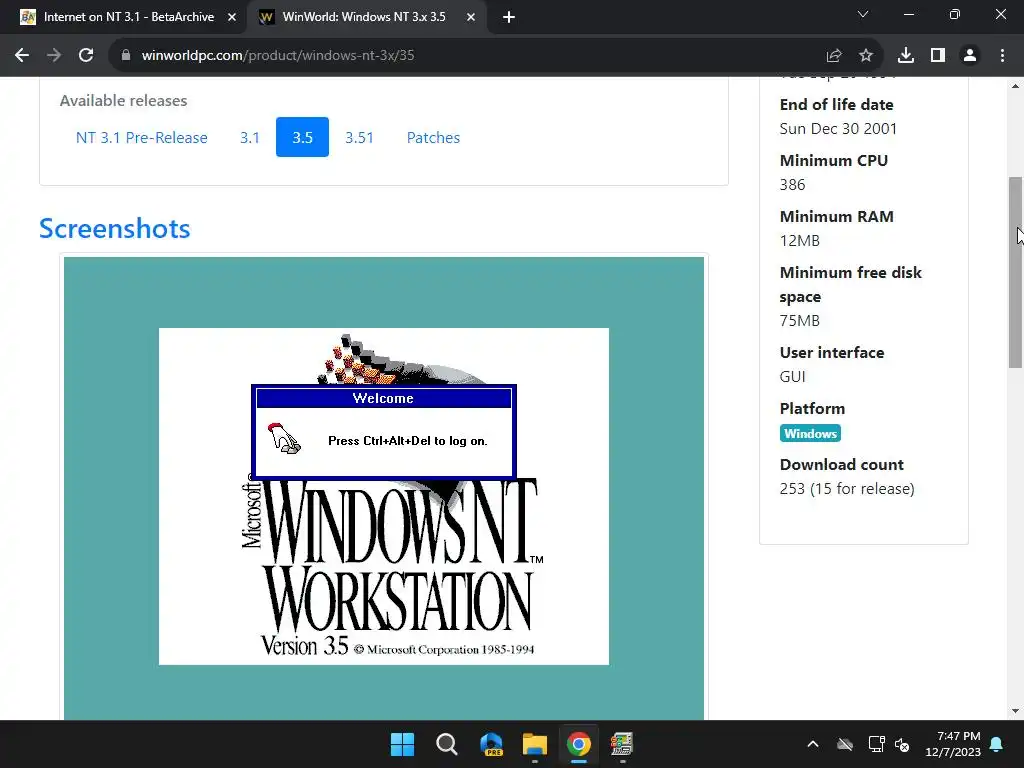
Task: Click the Windows platform badge
Action: point(810,434)
